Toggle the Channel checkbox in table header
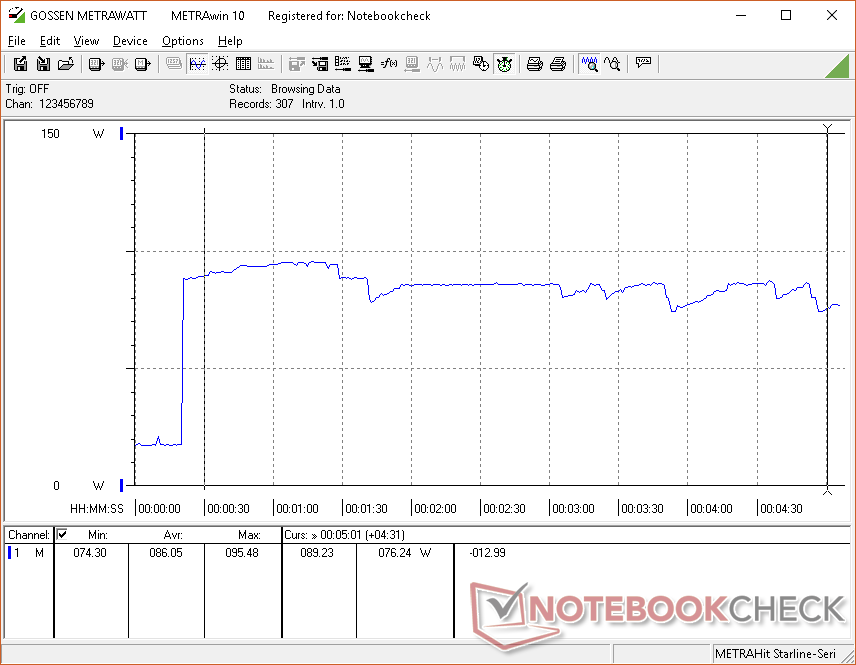This screenshot has height=665, width=856. tap(62, 534)
